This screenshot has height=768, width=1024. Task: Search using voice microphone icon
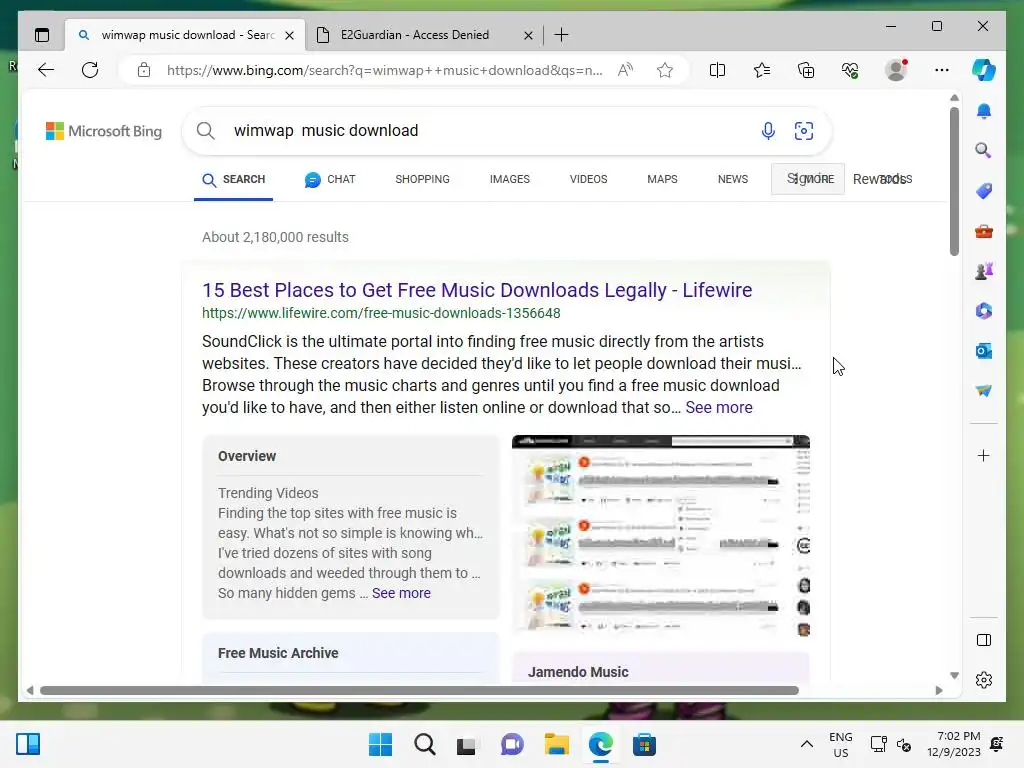click(x=768, y=131)
